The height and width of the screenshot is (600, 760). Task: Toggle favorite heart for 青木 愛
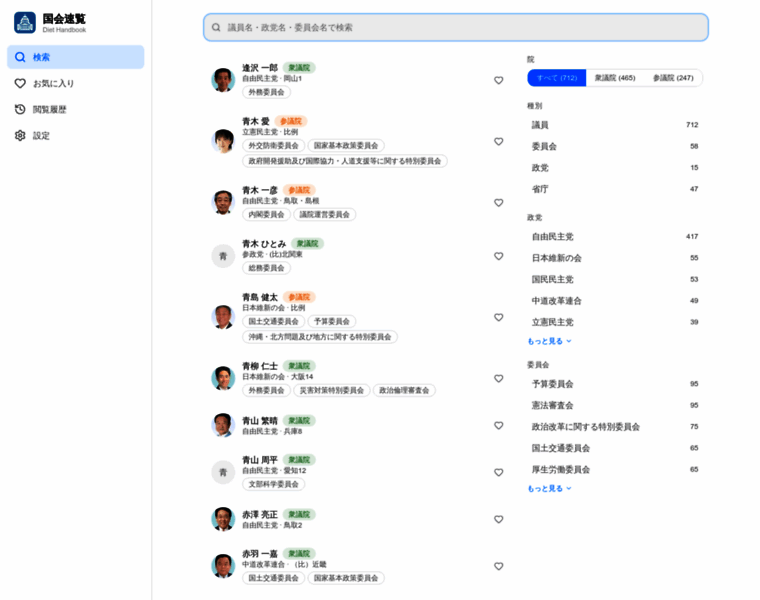point(498,141)
